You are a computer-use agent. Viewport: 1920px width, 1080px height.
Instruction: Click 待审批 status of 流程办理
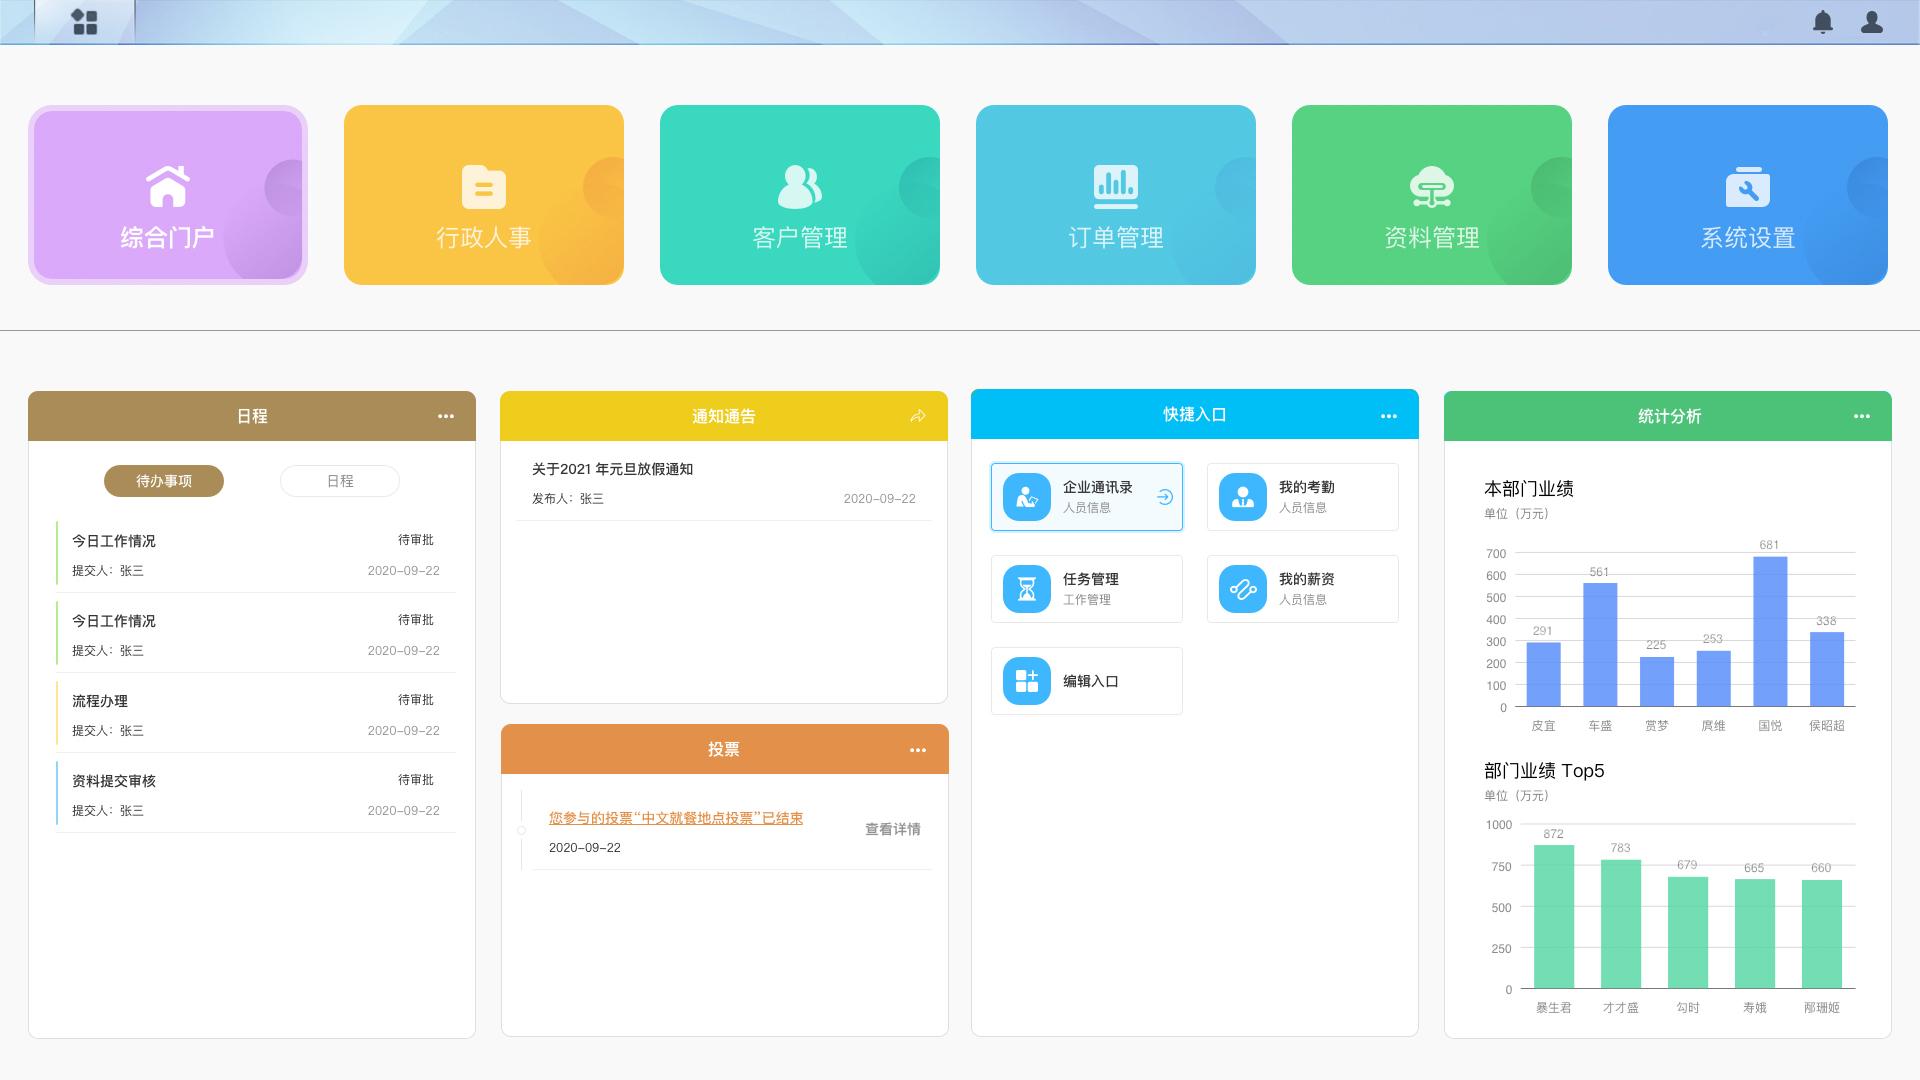click(x=416, y=700)
